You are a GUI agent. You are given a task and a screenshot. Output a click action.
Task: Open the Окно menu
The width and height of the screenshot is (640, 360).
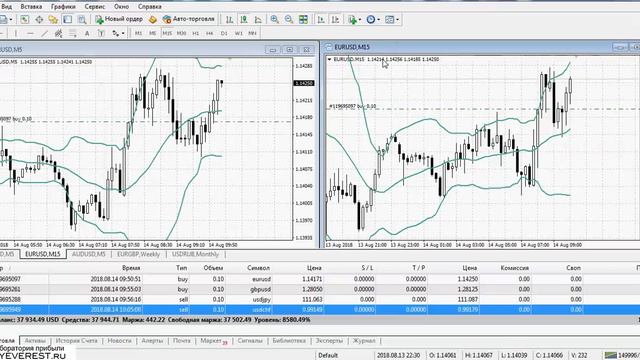(122, 7)
